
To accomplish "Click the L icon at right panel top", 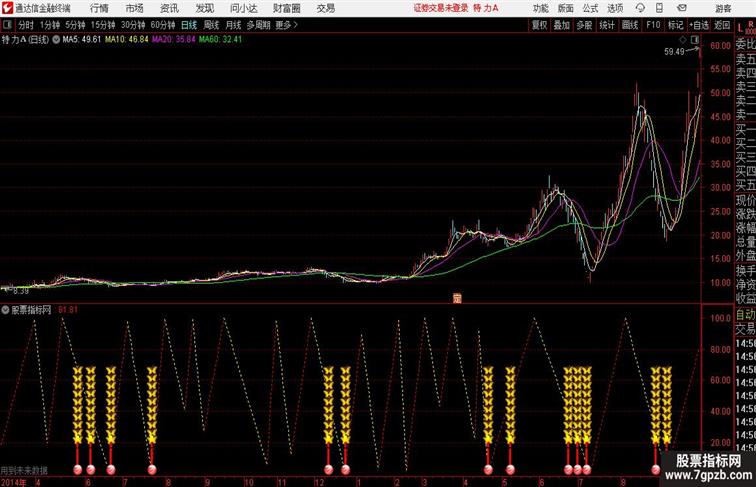I will (740, 28).
